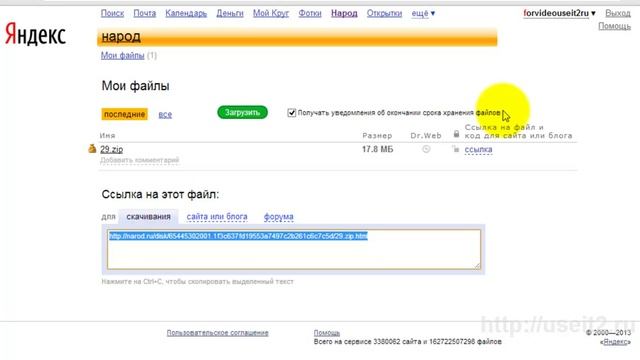This screenshot has width=640, height=360.
Task: Expand the ещё services menu
Action: (423, 13)
